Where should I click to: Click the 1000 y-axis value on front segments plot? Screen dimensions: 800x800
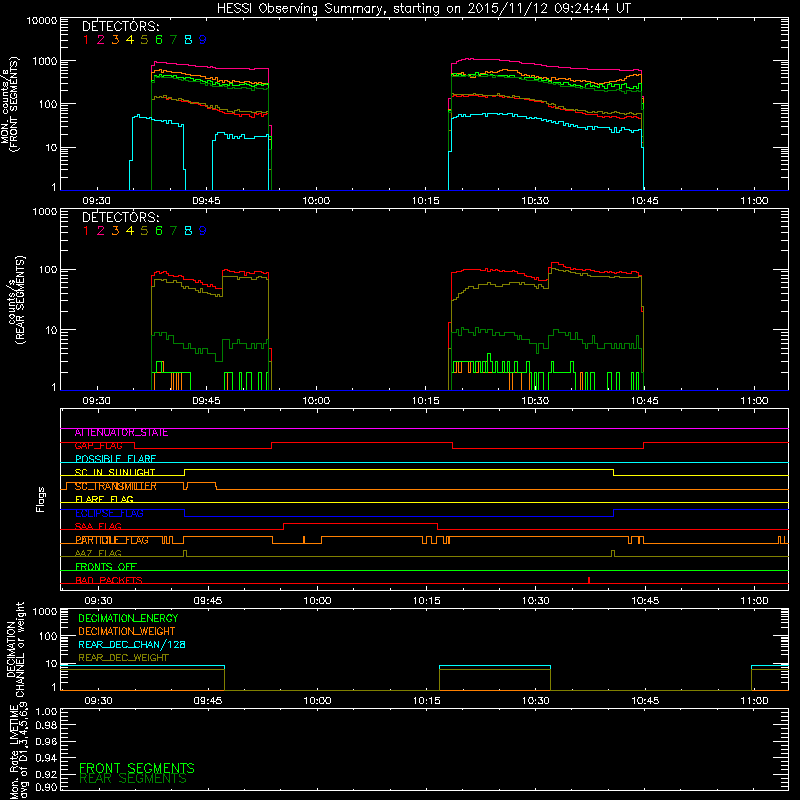(45, 61)
